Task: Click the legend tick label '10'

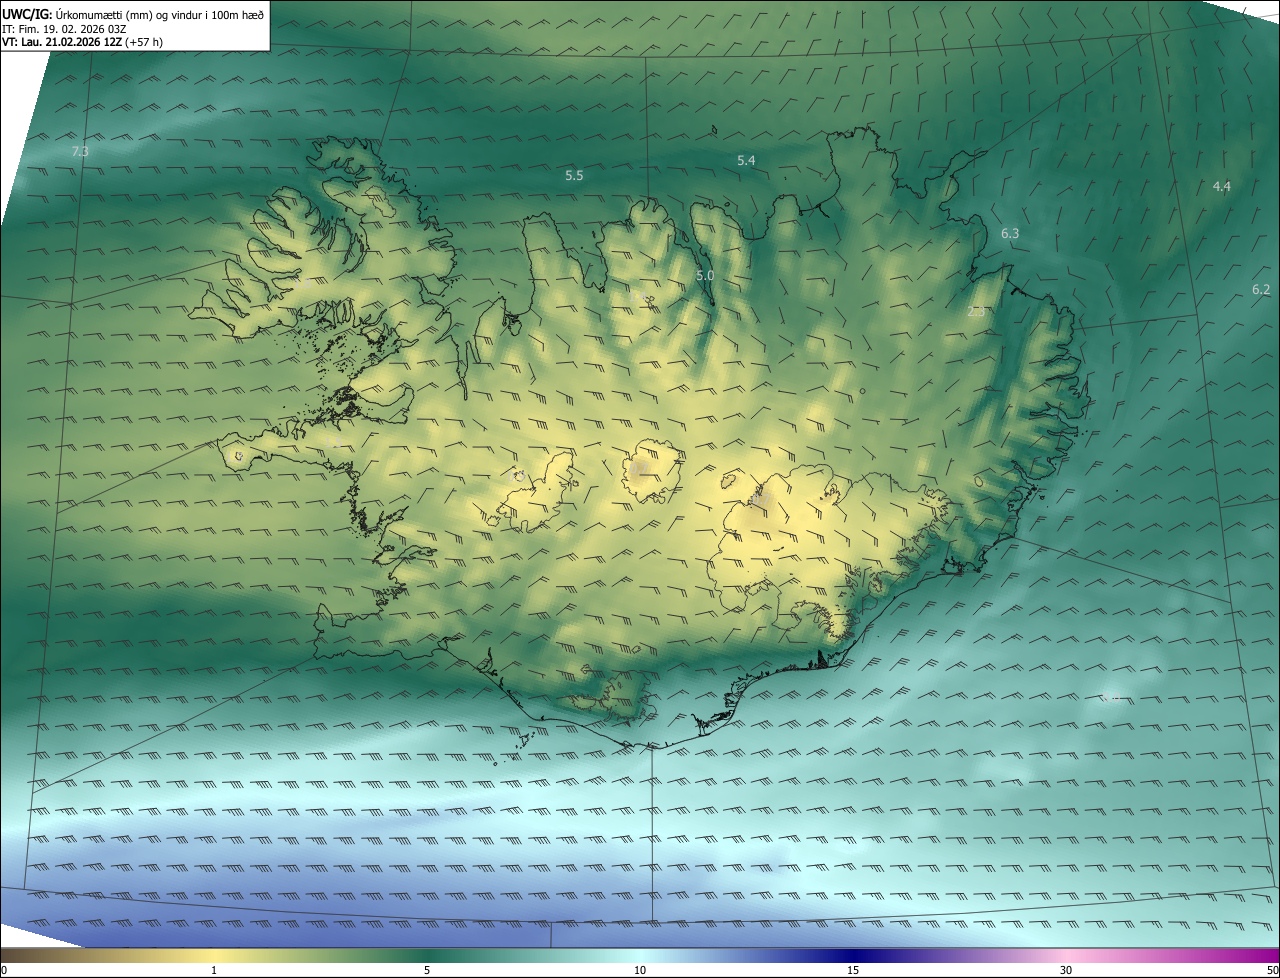Action: [640, 970]
